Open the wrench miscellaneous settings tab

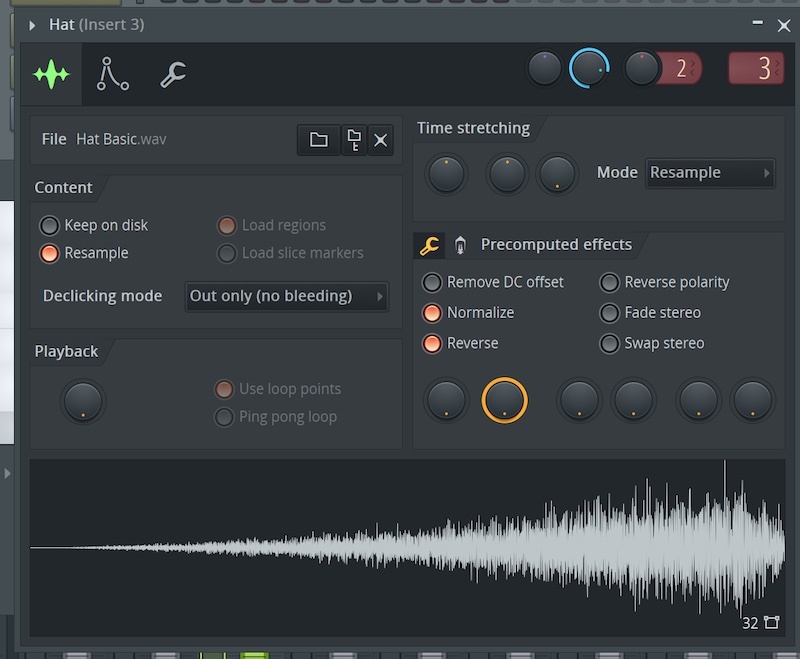coord(173,75)
